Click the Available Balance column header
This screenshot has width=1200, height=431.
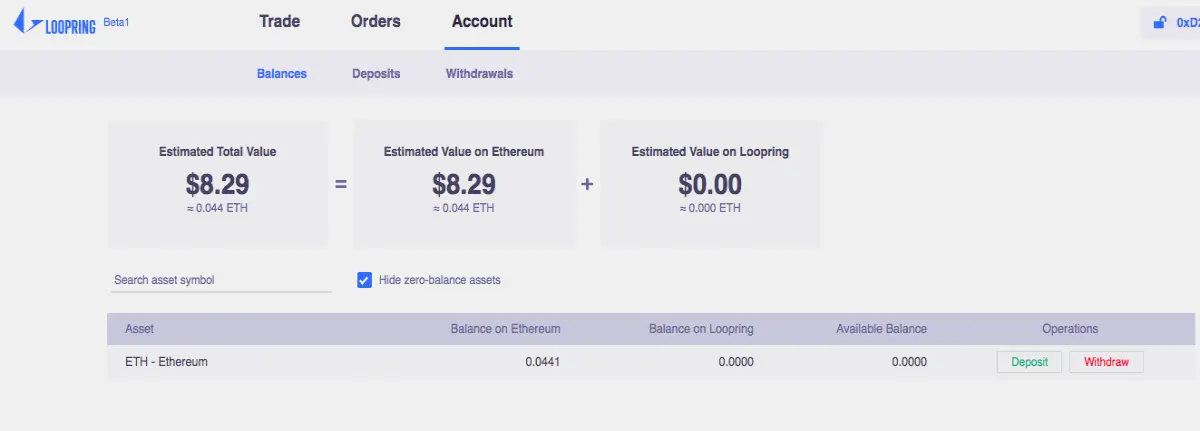[x=881, y=329]
